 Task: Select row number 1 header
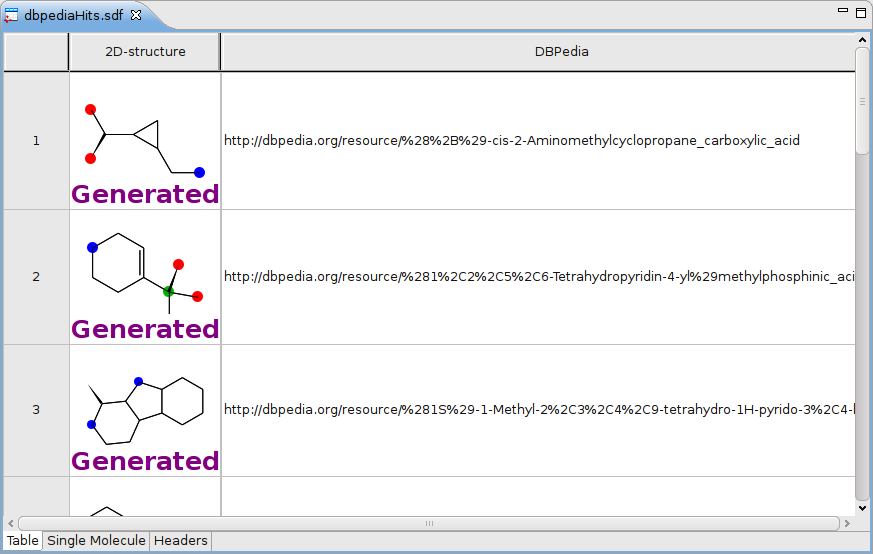(x=36, y=141)
